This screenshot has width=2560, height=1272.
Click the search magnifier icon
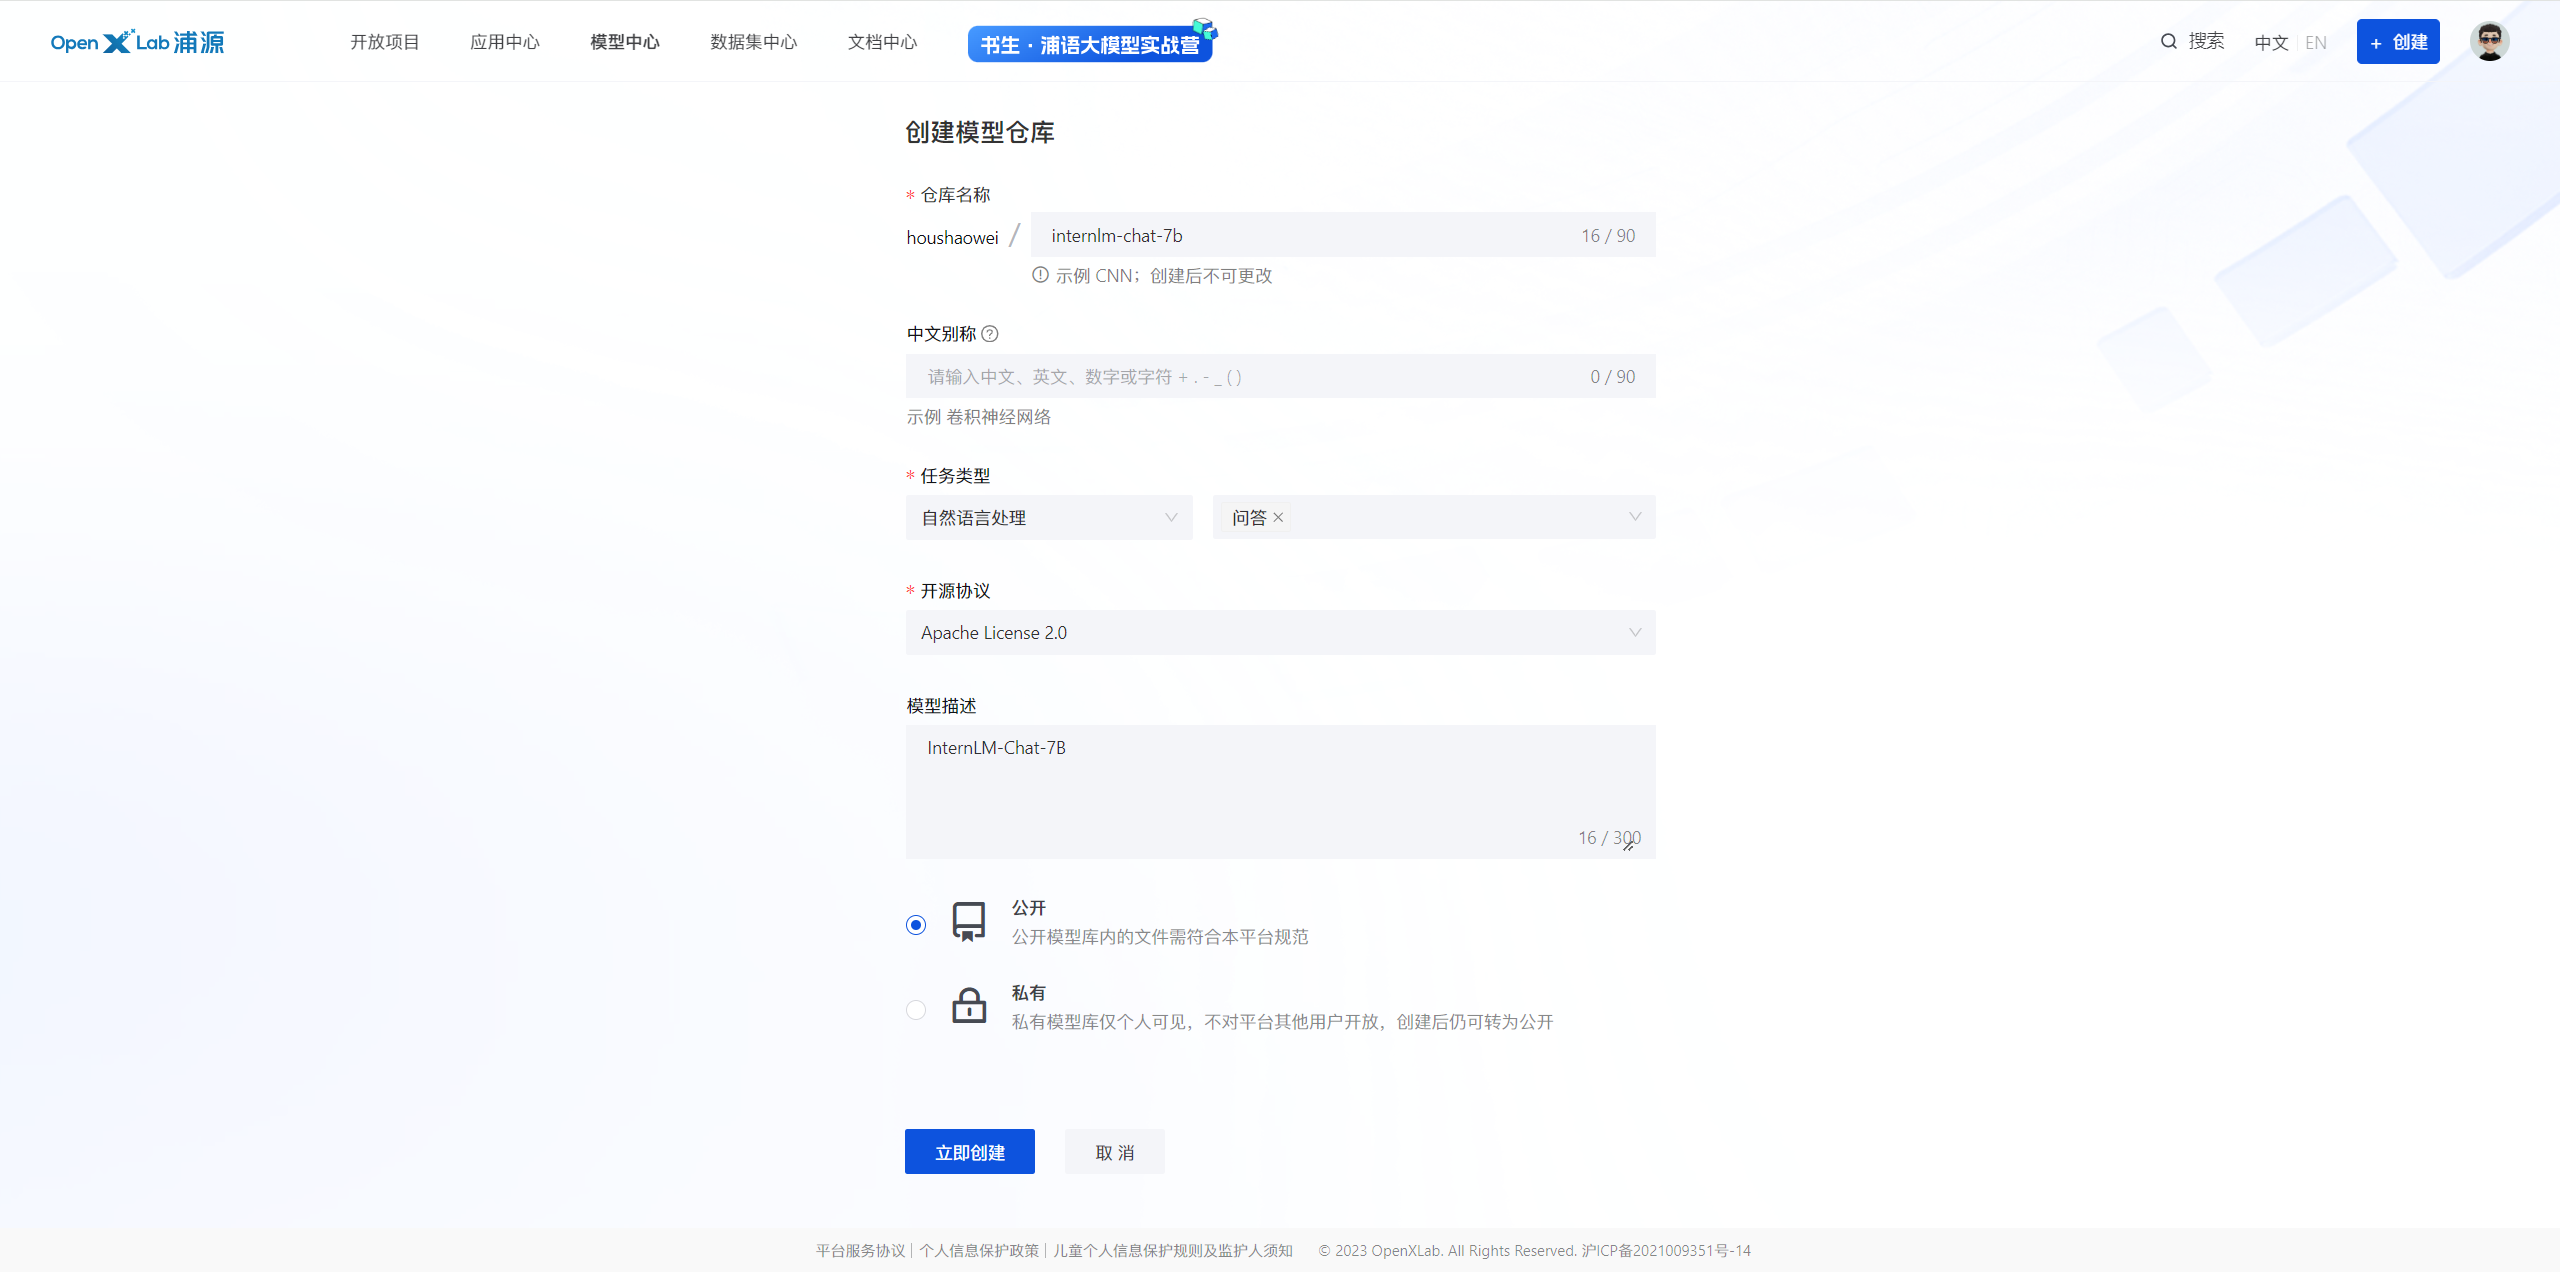pyautogui.click(x=2168, y=41)
